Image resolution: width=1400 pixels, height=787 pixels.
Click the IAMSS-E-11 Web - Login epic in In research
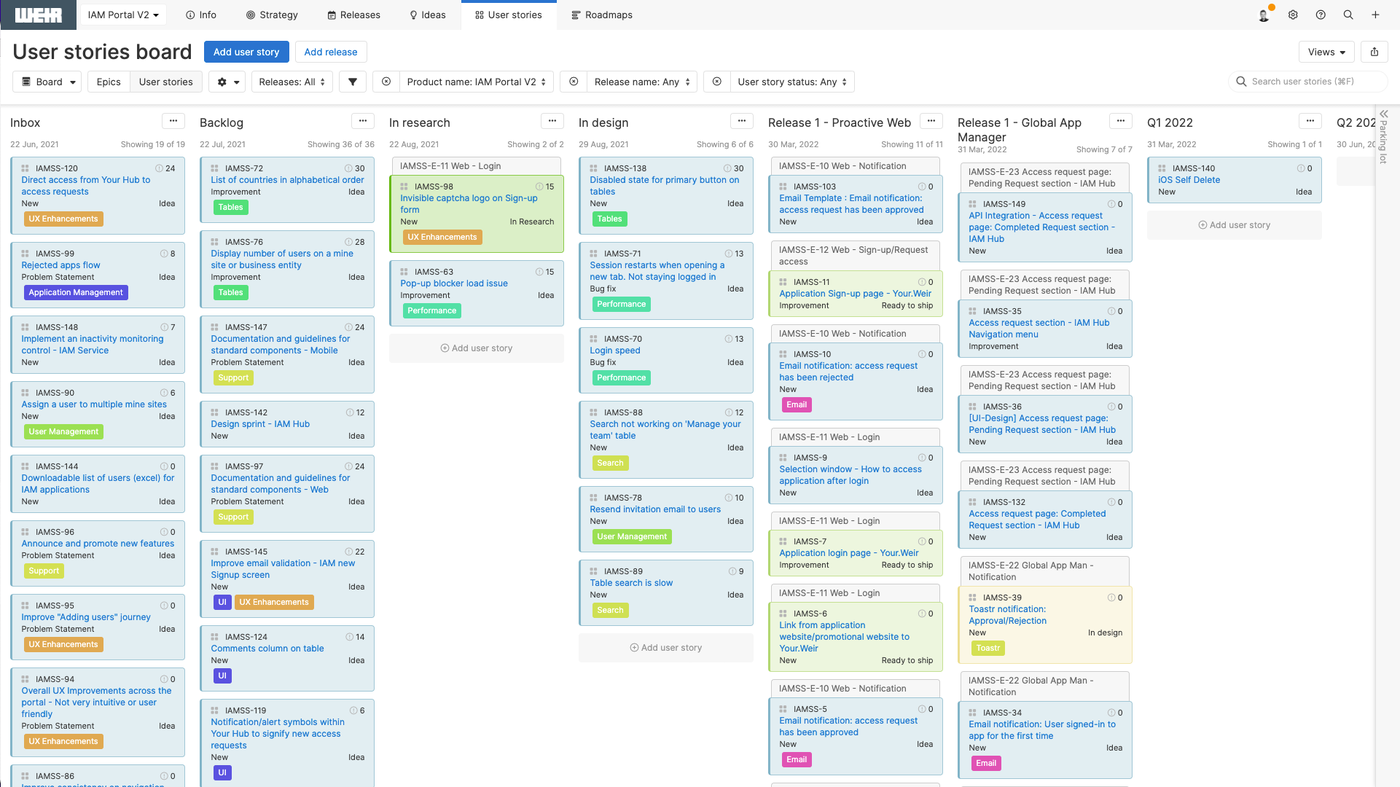pos(475,166)
